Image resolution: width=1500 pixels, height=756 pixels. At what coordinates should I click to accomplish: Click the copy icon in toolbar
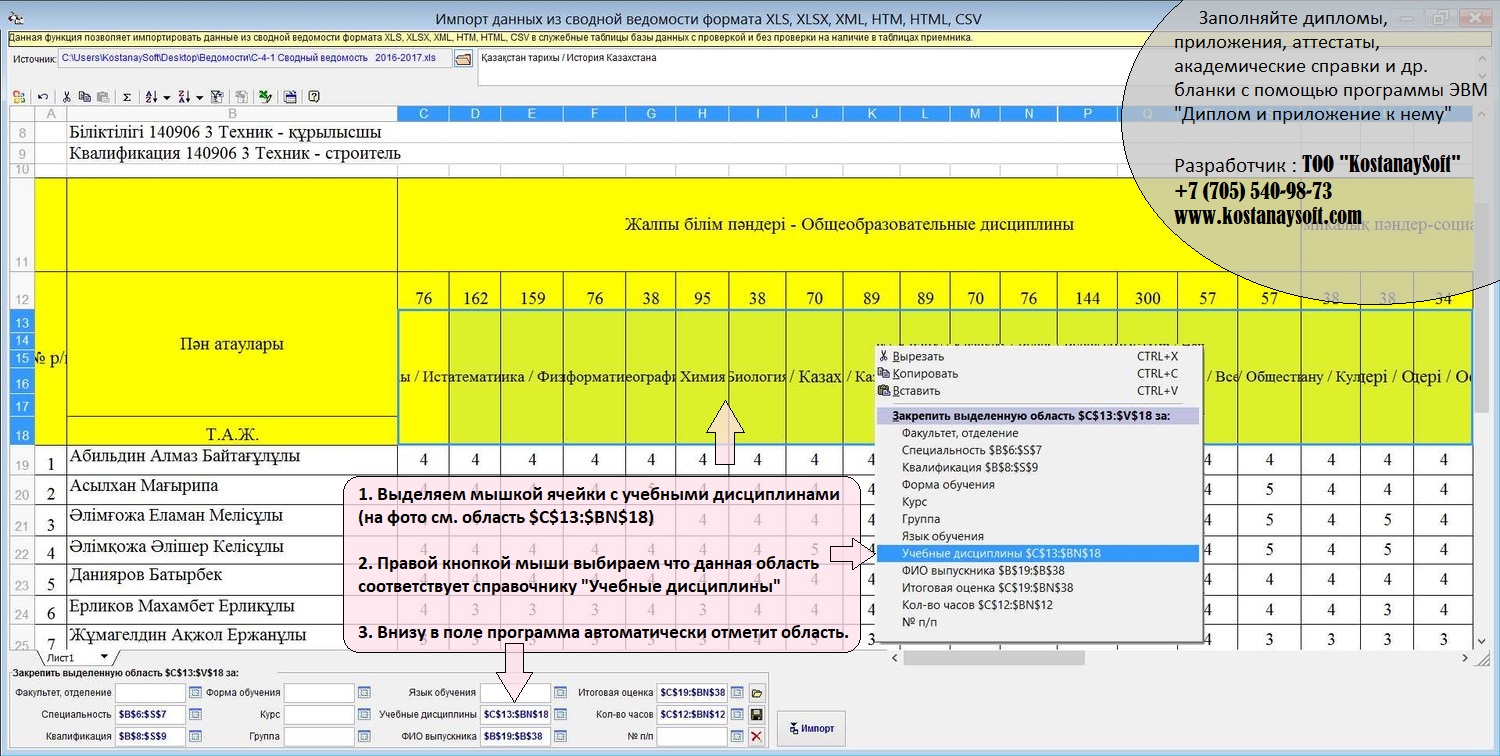click(x=85, y=97)
